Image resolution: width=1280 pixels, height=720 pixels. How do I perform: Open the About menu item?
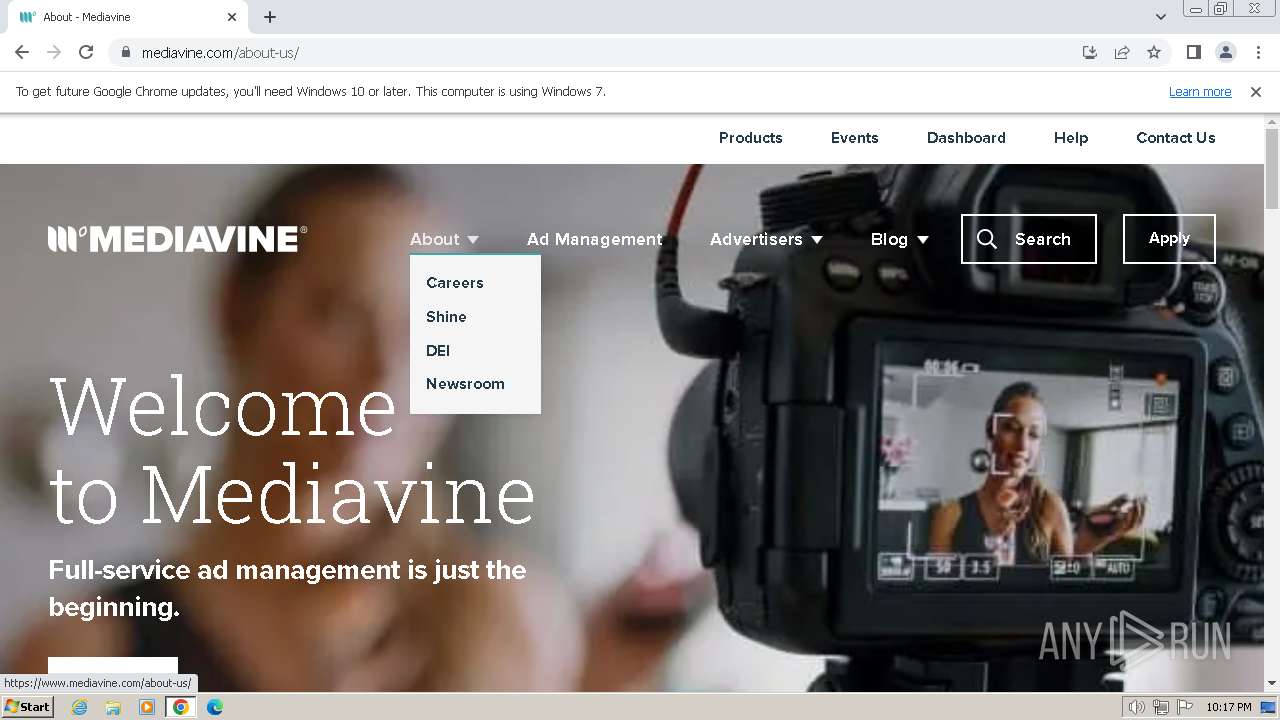click(435, 239)
